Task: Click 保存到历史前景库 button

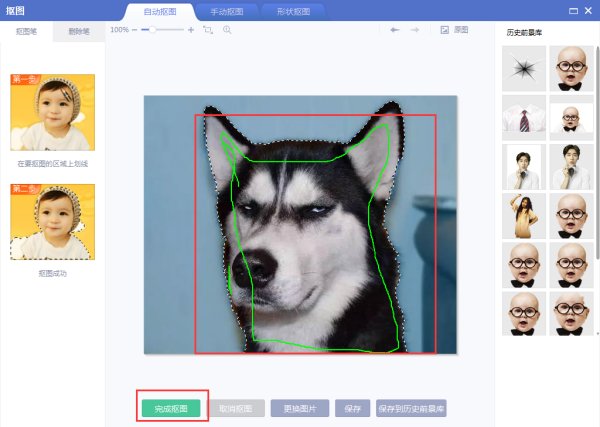Action: [x=411, y=408]
